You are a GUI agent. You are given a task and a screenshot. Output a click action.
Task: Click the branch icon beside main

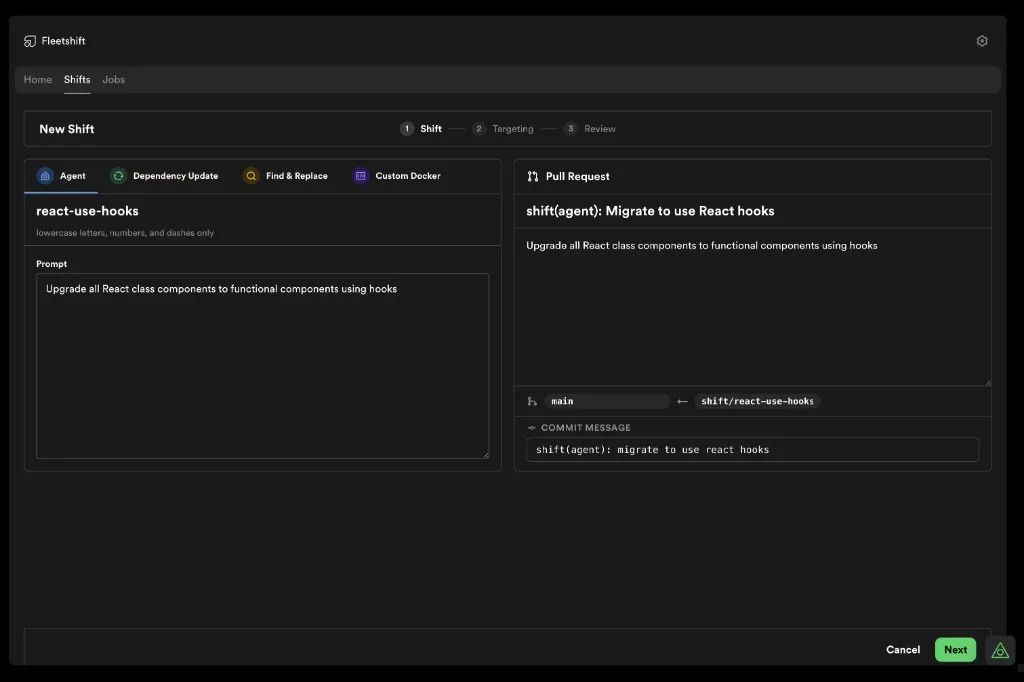point(532,401)
